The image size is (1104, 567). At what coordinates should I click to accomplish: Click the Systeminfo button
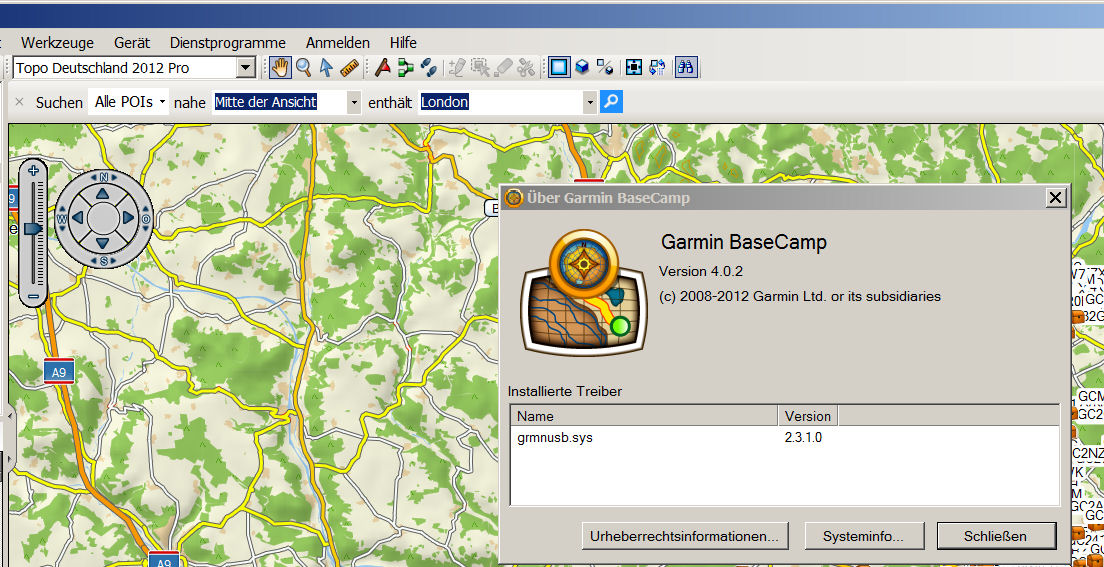coord(863,536)
